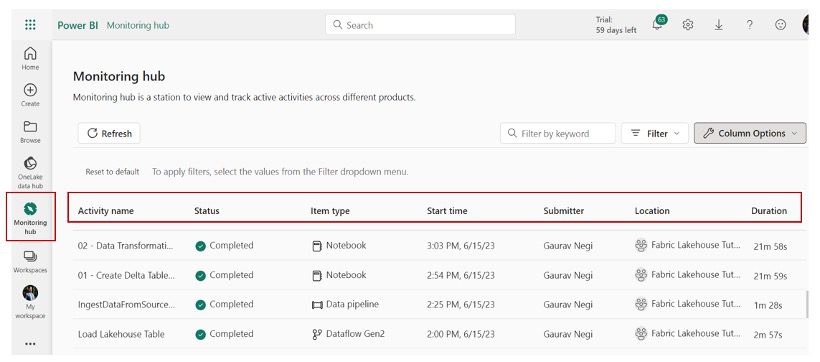Open activity 01 - Create Delta Table...

[127, 275]
